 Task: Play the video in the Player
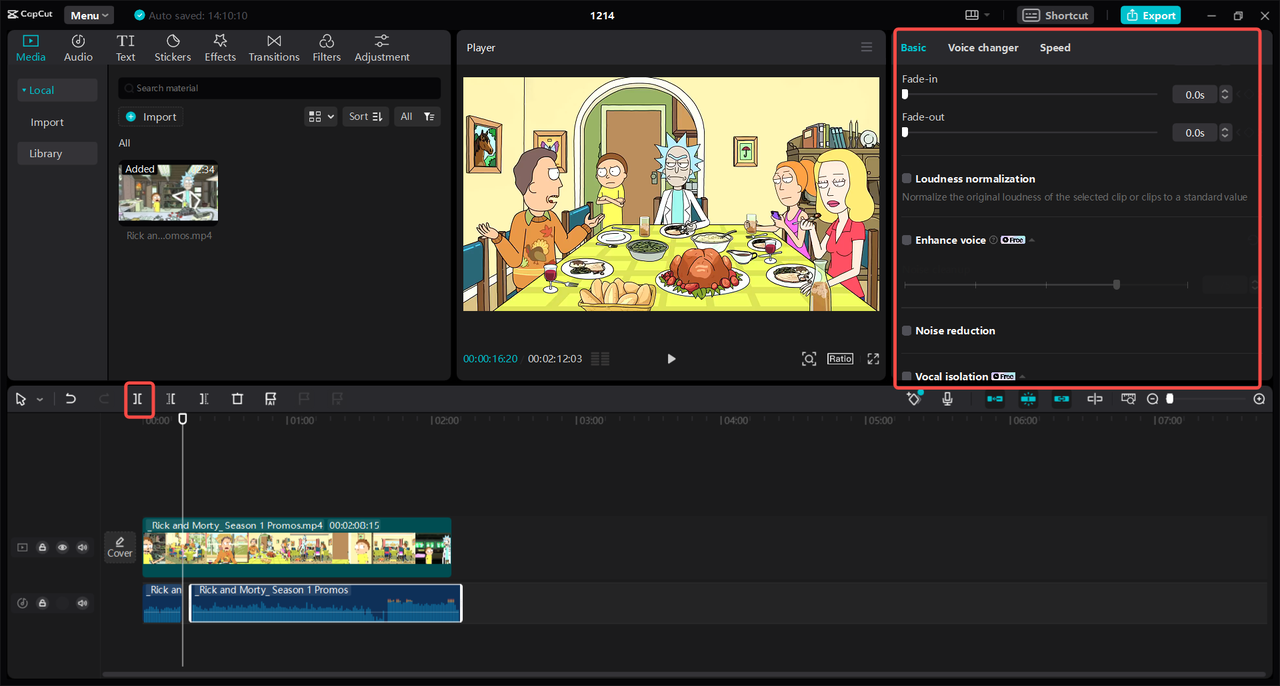point(671,359)
